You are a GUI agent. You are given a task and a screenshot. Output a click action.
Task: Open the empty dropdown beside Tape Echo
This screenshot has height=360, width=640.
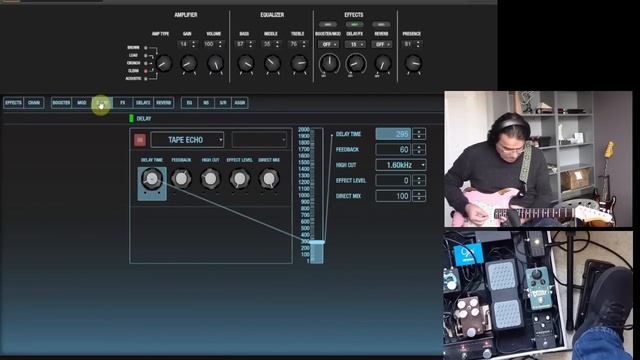259,140
